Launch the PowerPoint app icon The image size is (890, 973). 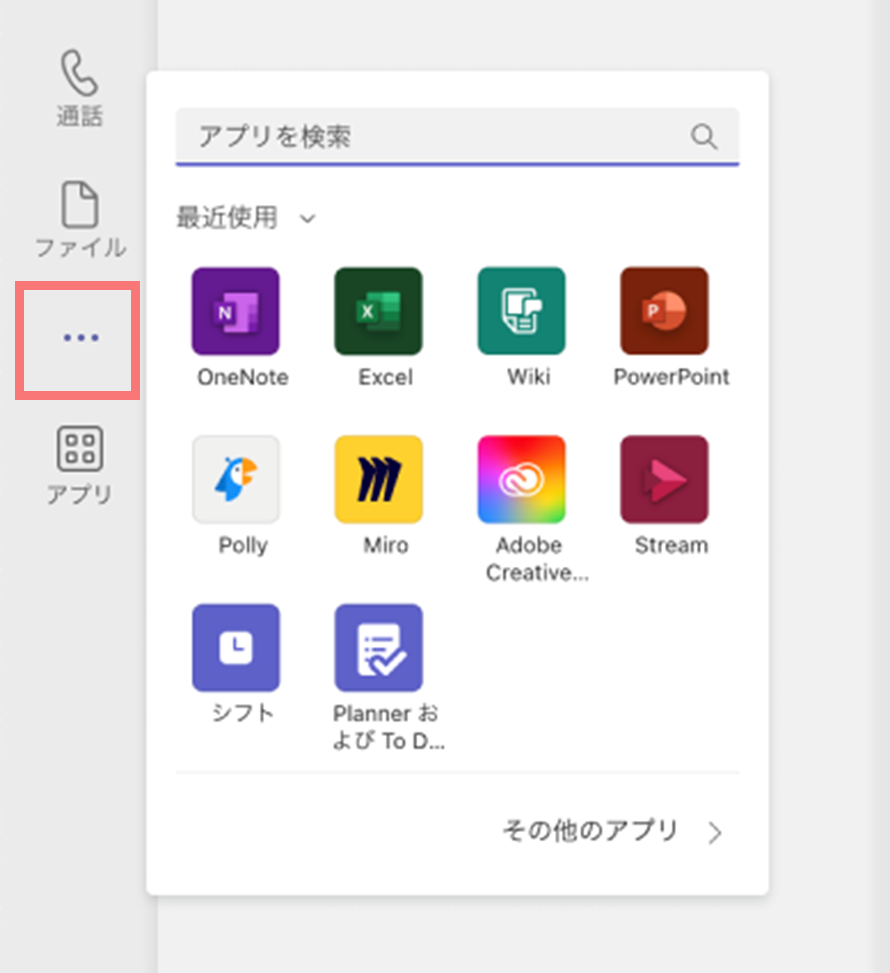(664, 311)
